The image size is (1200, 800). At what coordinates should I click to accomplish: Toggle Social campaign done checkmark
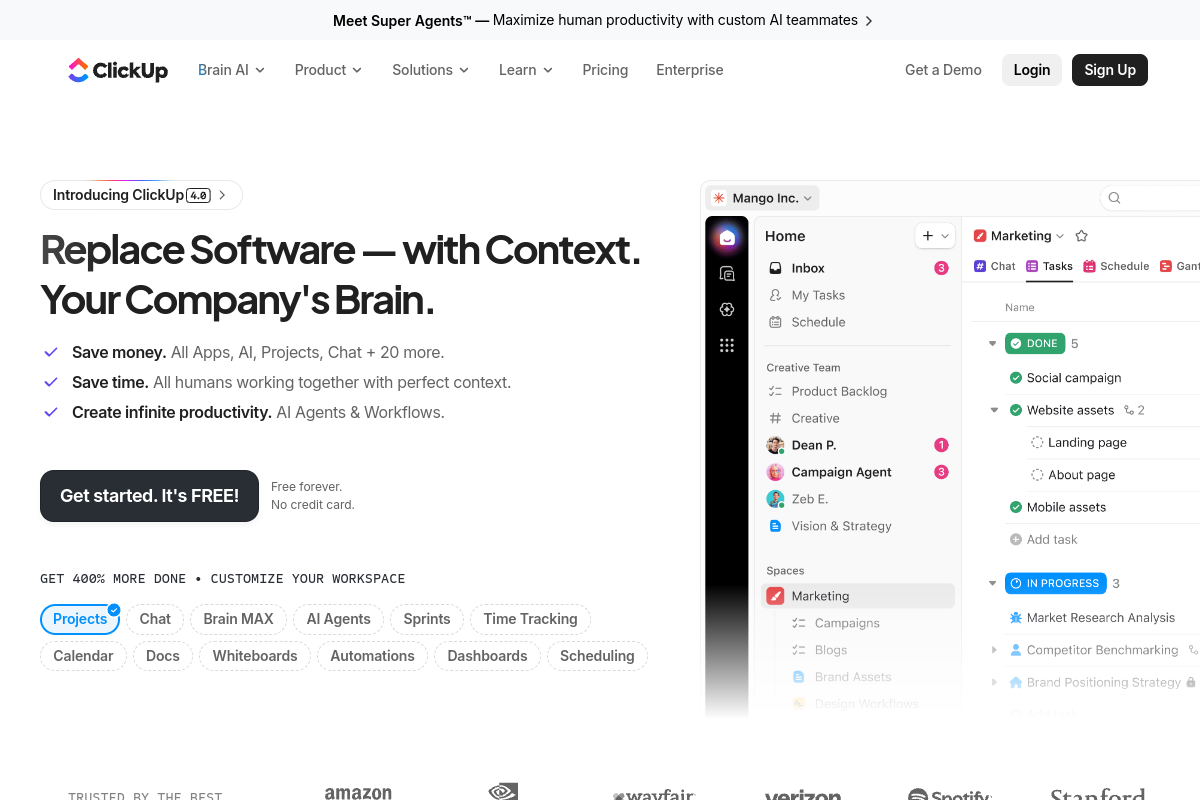[x=1016, y=378]
